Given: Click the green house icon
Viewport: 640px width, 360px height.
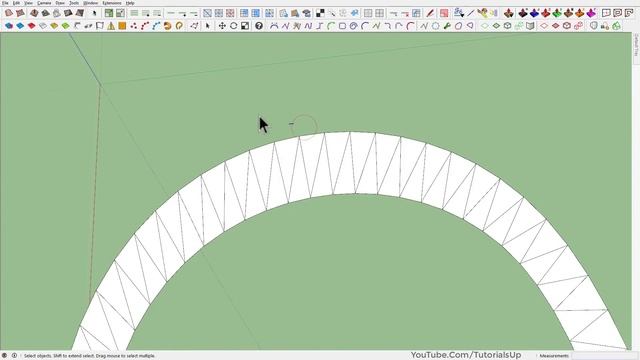Looking at the screenshot, I should (616, 26).
